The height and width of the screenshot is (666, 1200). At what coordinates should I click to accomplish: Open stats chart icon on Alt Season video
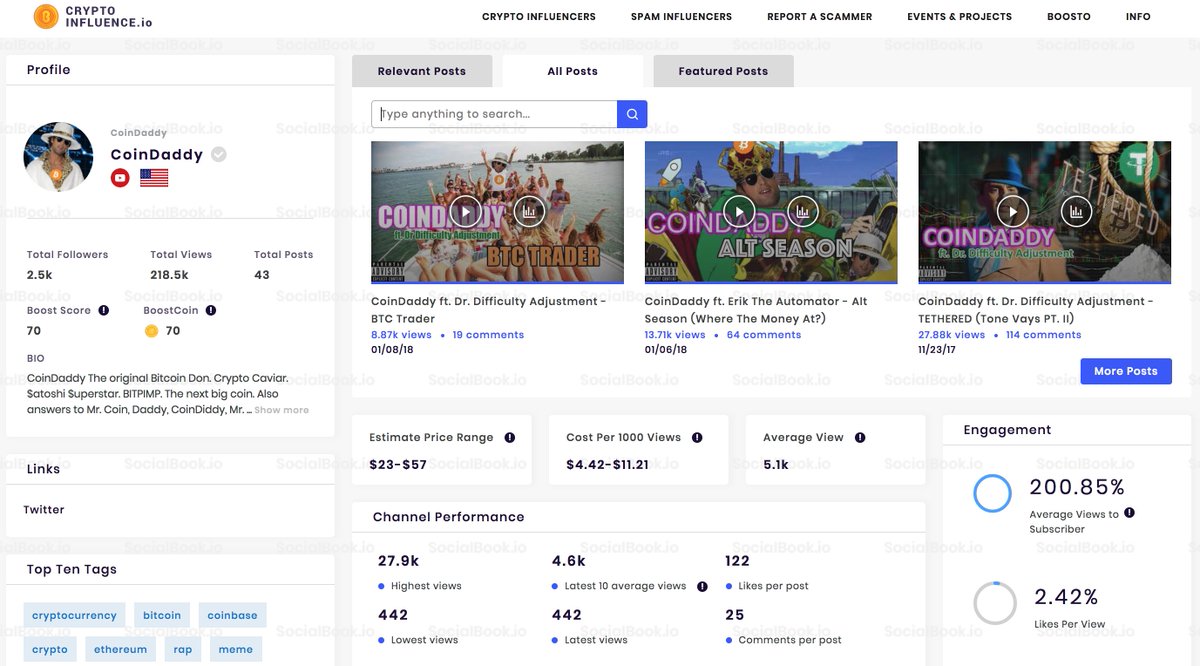pos(802,211)
